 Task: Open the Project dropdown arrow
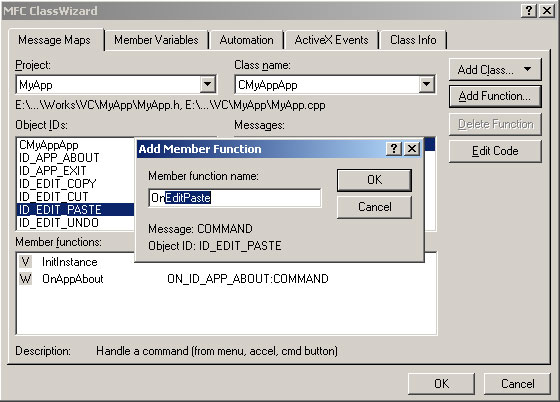click(208, 85)
